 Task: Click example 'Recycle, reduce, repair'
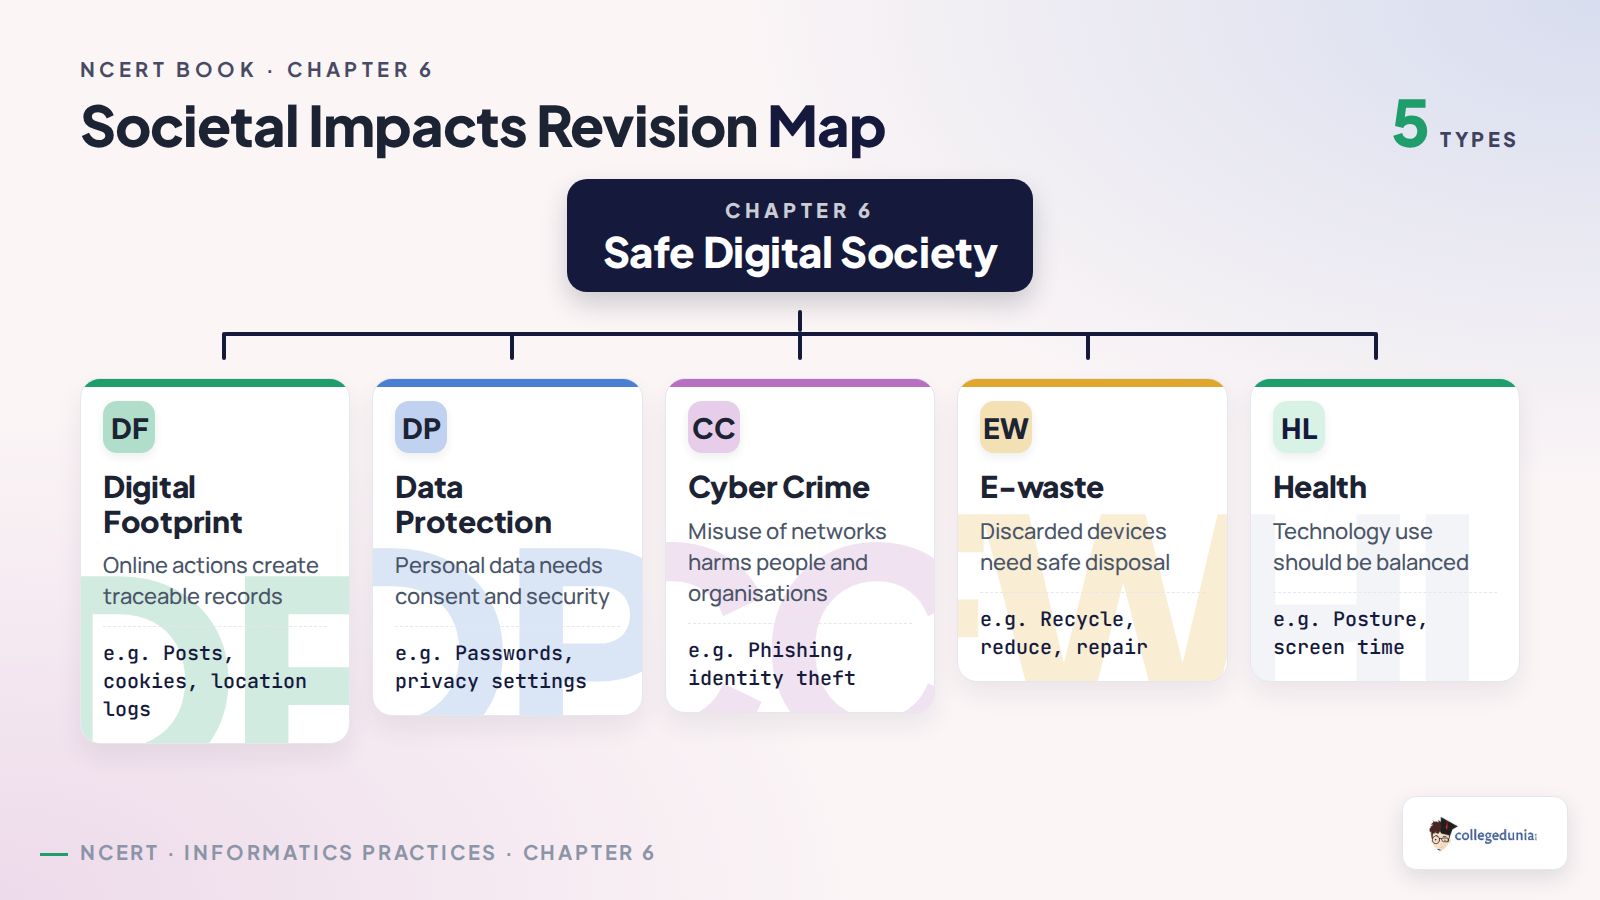1064,633
